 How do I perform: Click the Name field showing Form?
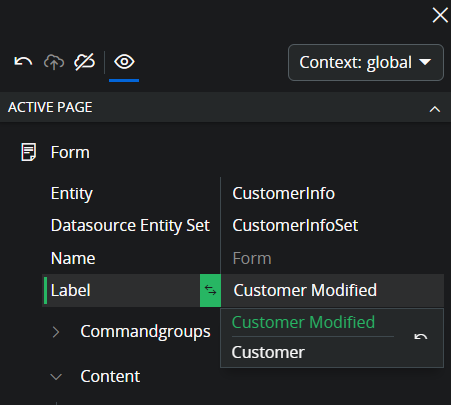point(252,258)
